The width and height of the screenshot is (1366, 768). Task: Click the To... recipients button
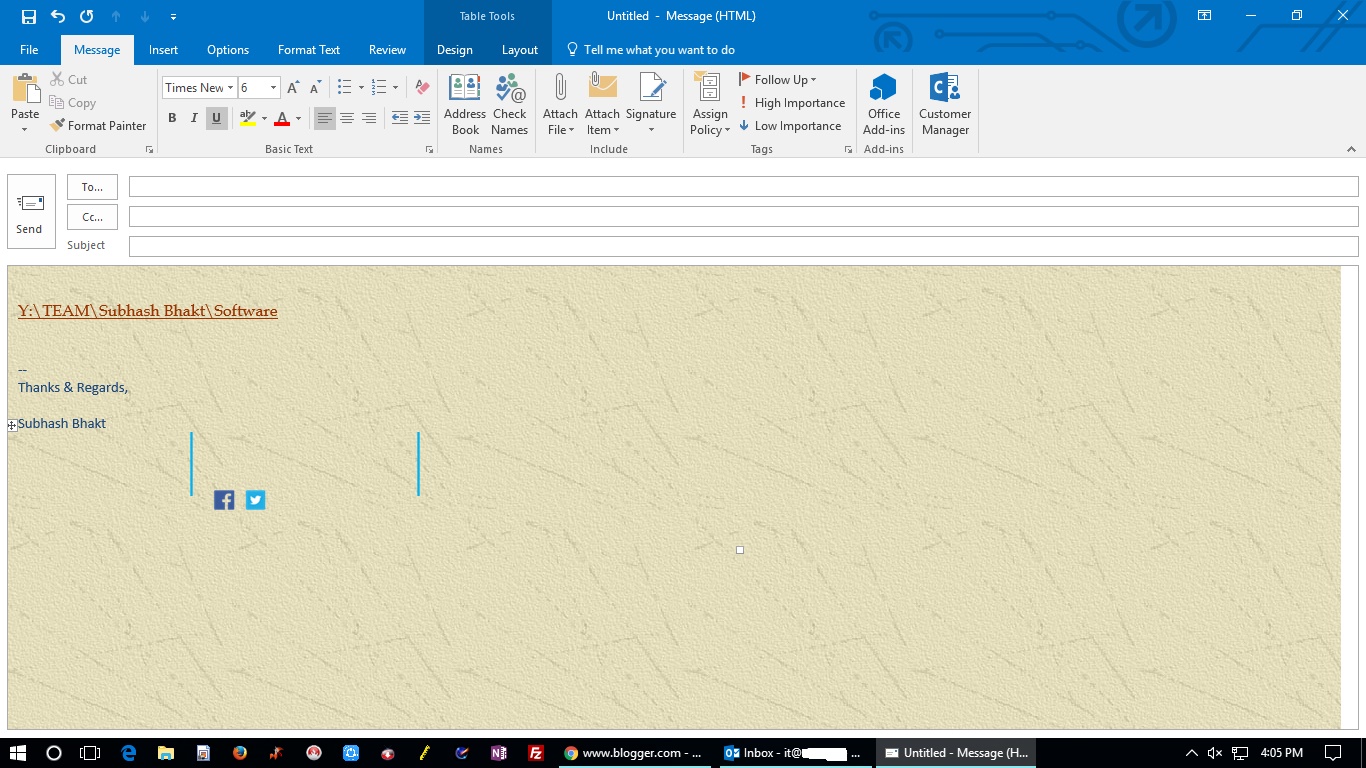tap(92, 187)
